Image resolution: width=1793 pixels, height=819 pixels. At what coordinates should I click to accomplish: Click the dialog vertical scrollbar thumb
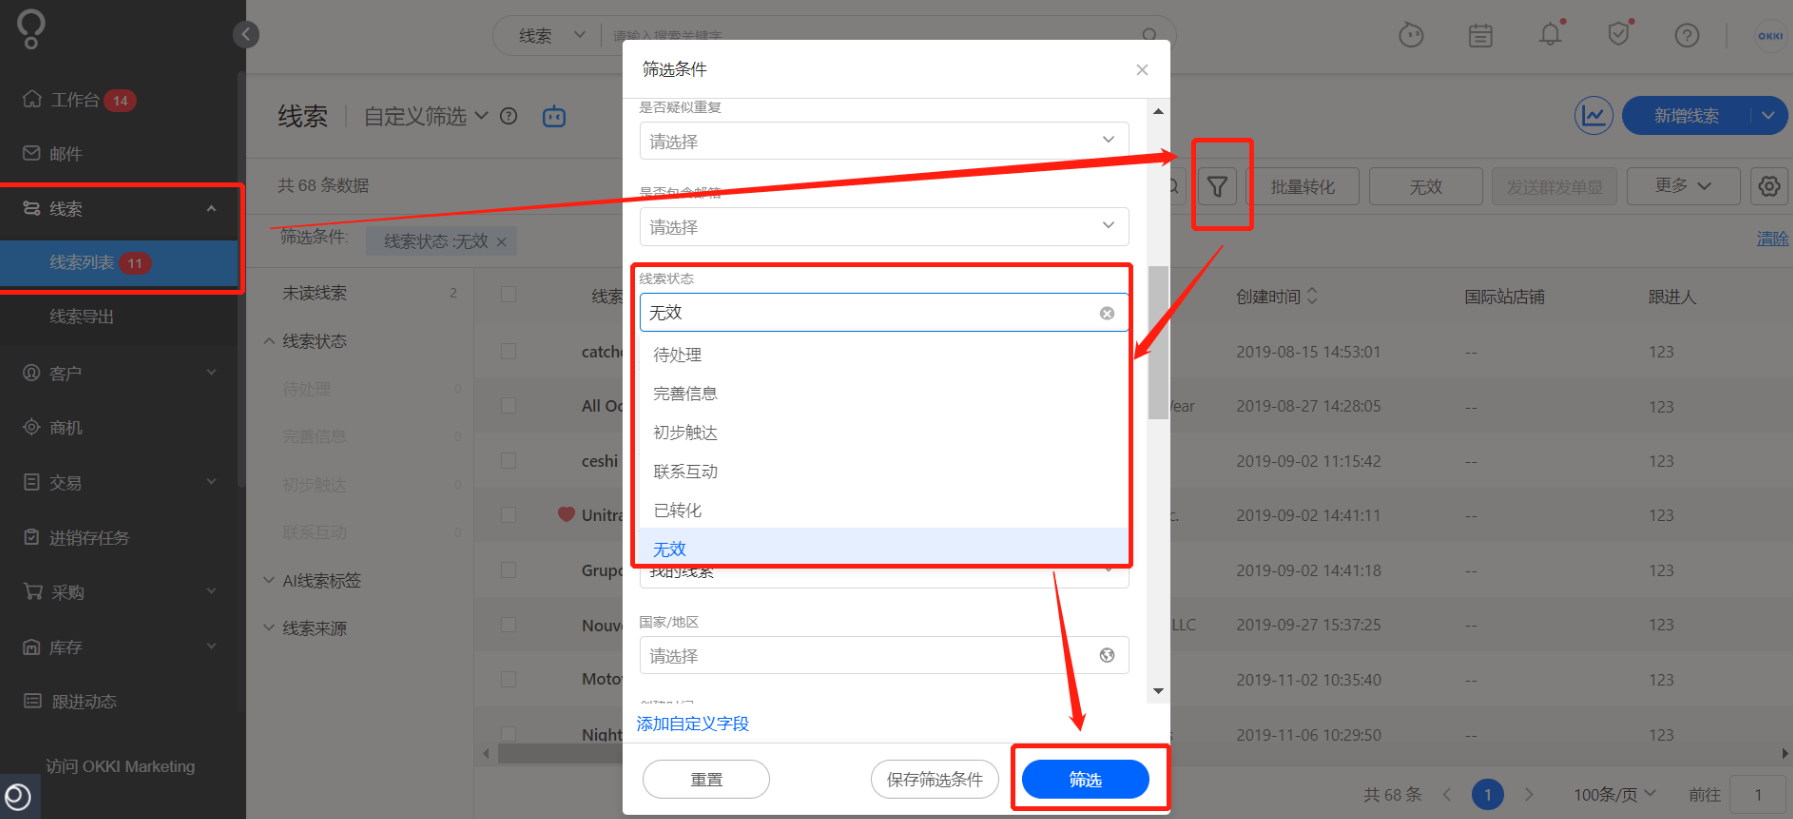[1158, 342]
